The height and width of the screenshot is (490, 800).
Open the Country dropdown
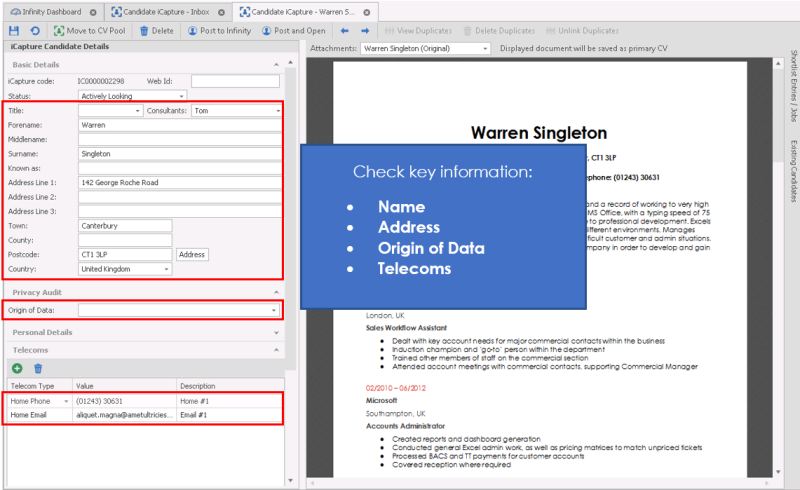166,269
